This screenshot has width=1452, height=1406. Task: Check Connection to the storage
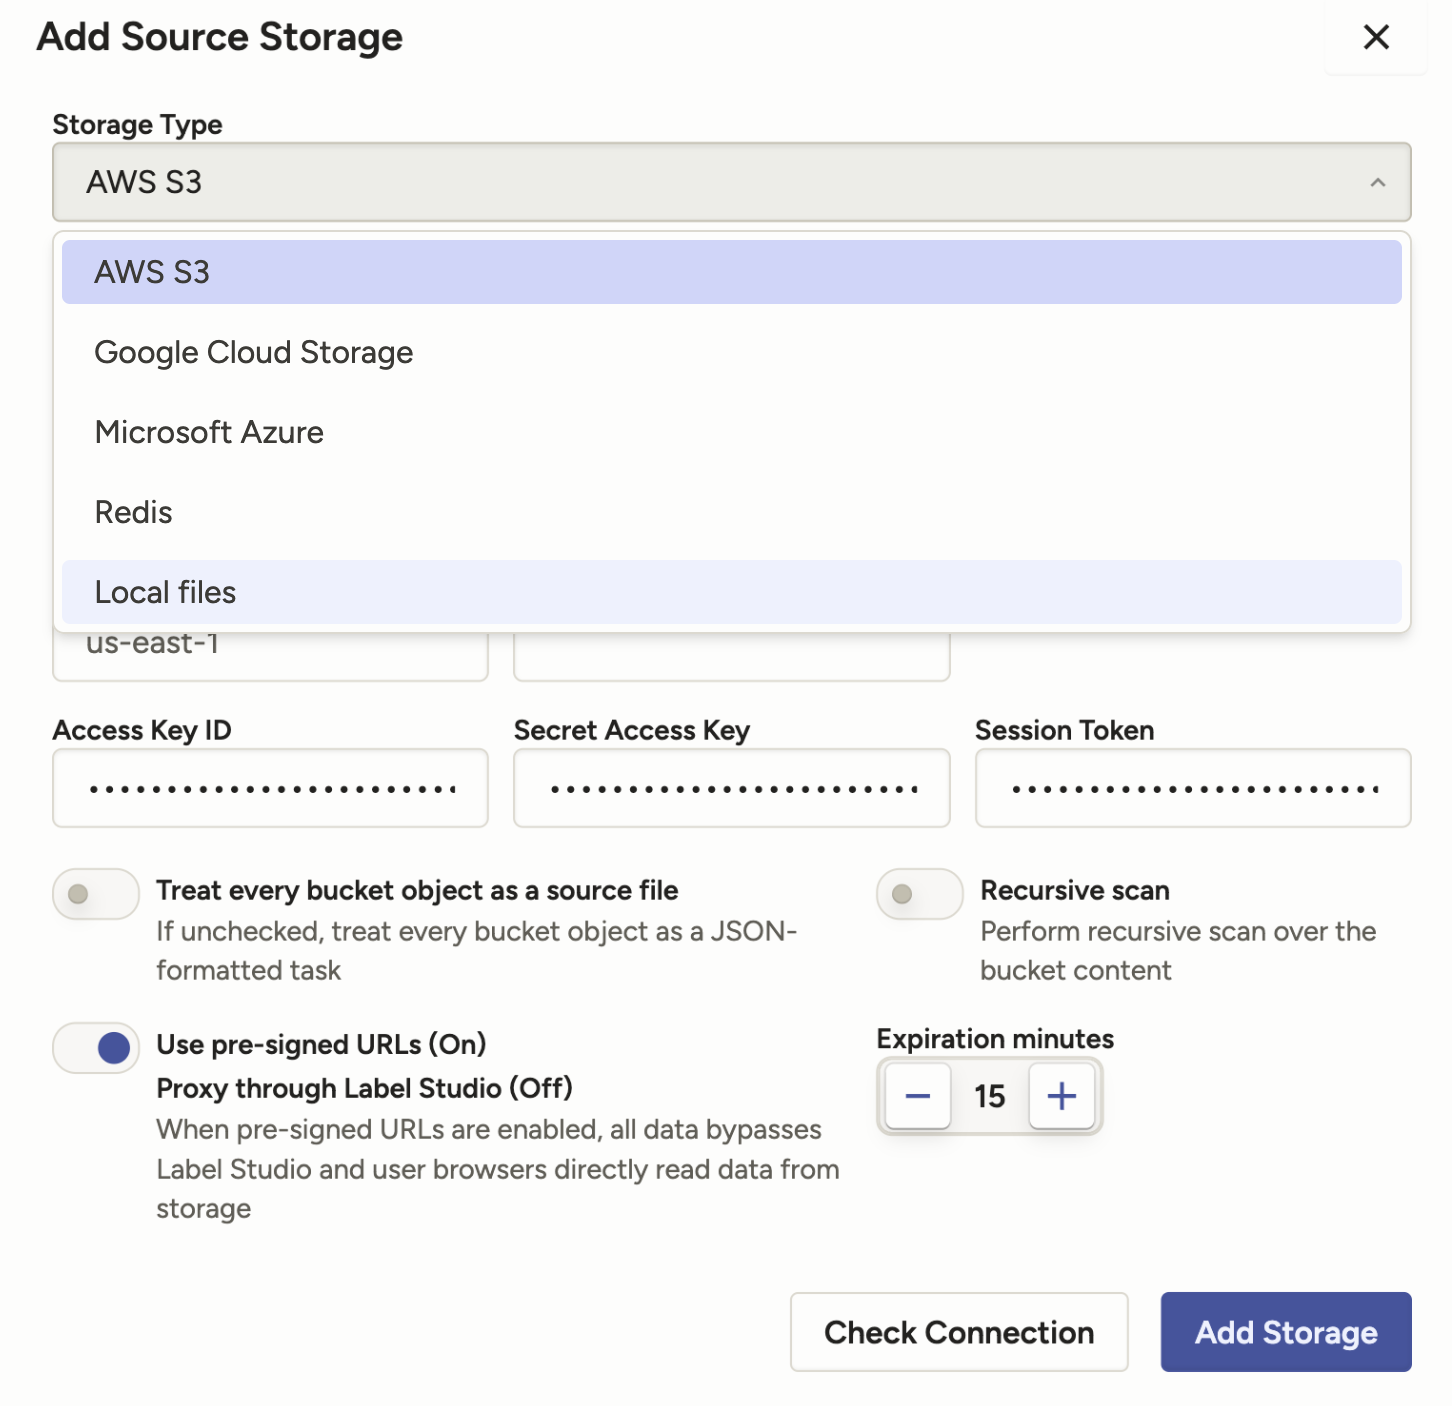(x=959, y=1332)
